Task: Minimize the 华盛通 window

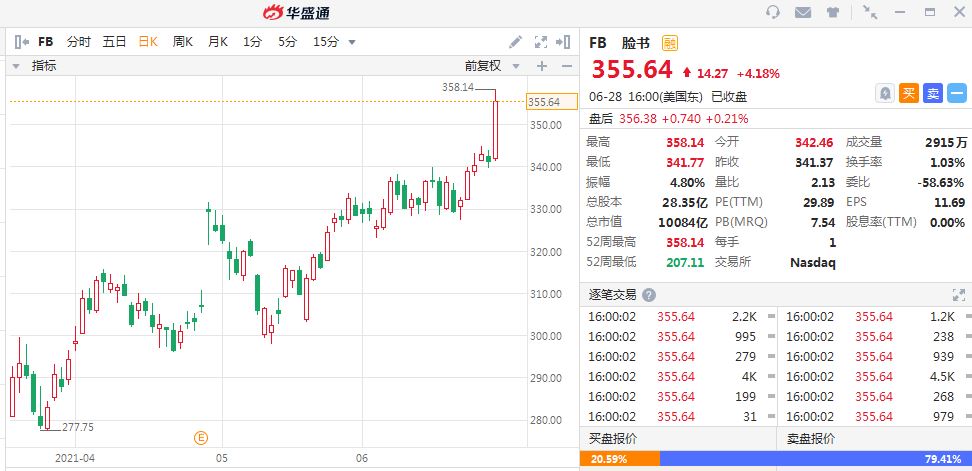Action: click(900, 12)
